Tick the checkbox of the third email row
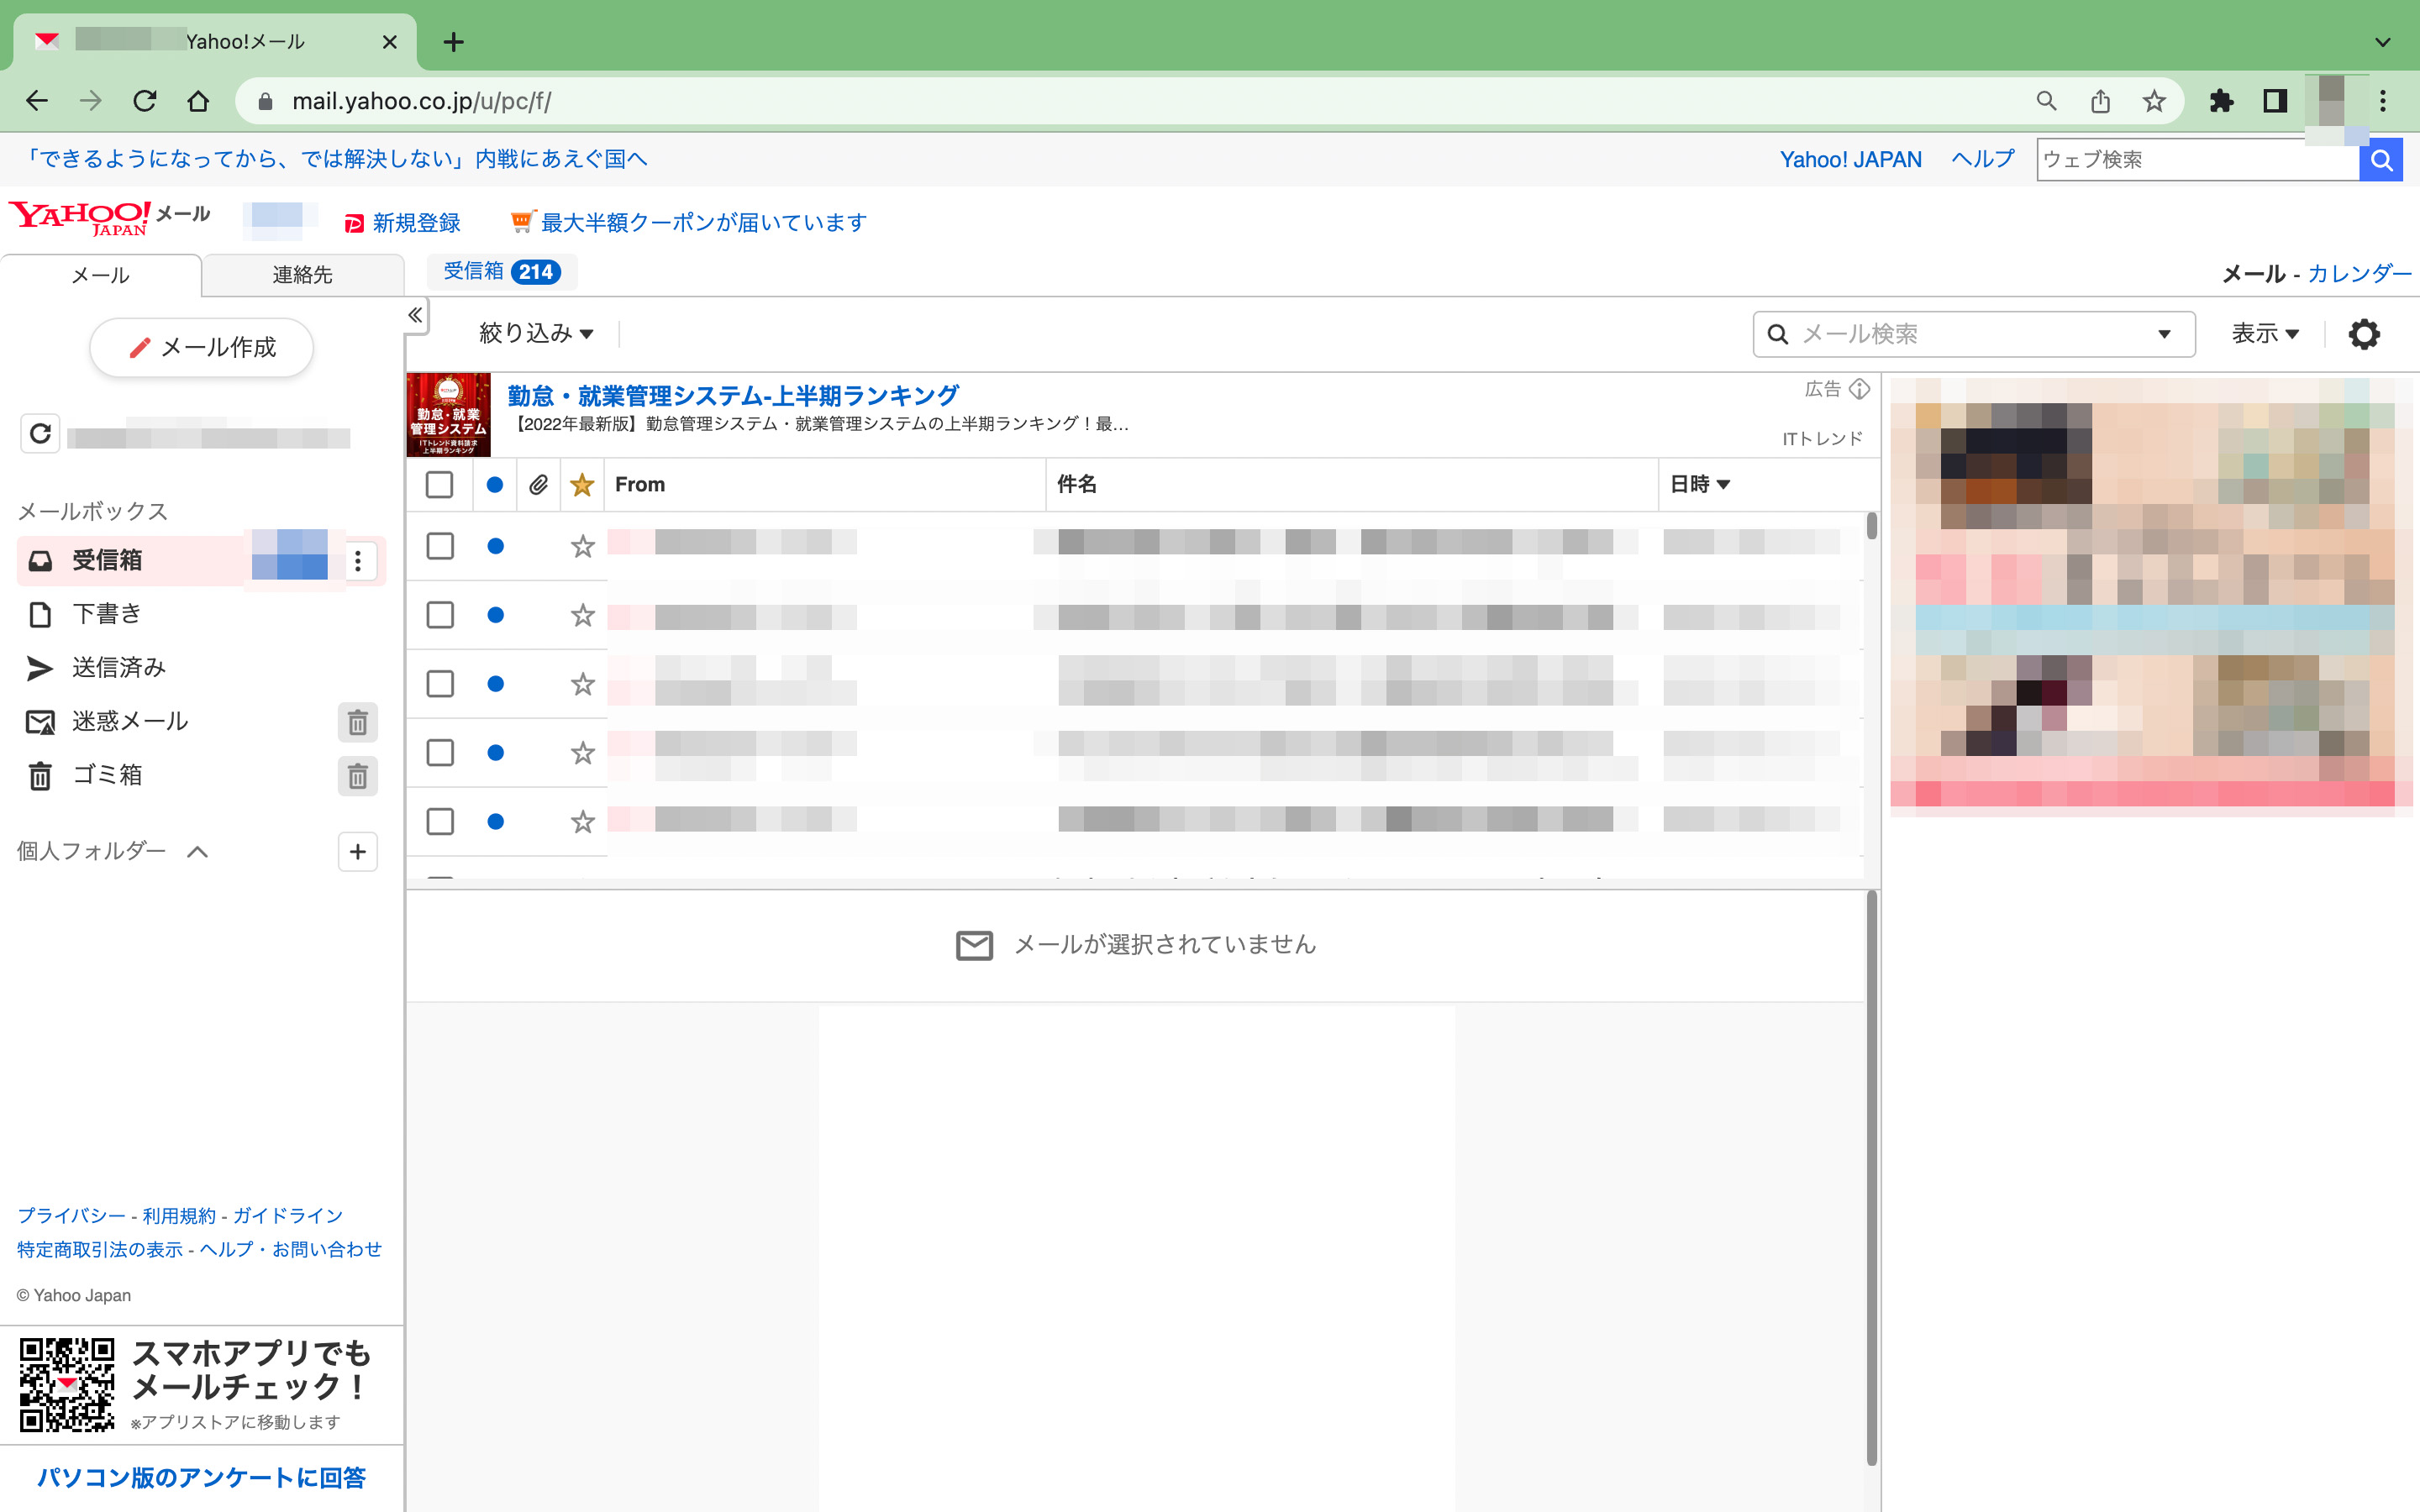2420x1512 pixels. coord(440,684)
